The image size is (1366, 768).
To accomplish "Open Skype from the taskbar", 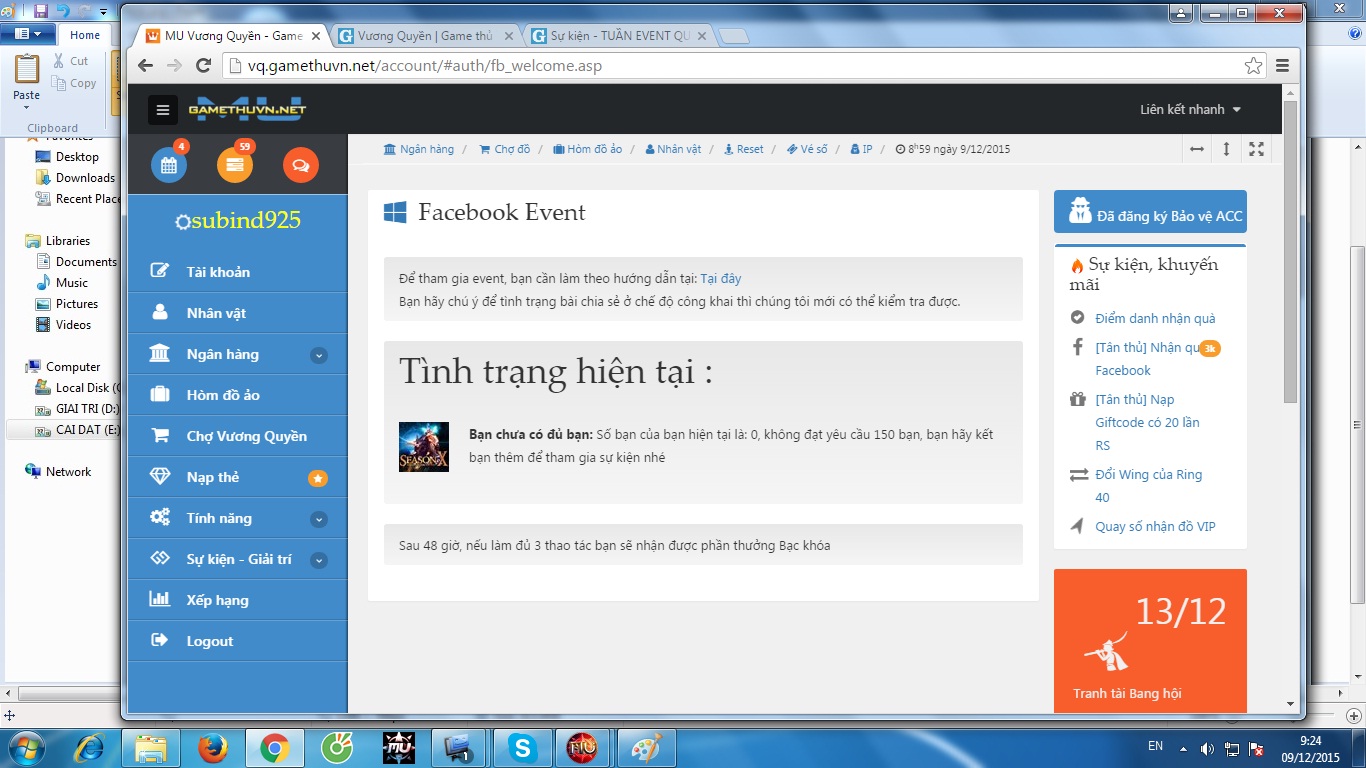I will tap(521, 747).
